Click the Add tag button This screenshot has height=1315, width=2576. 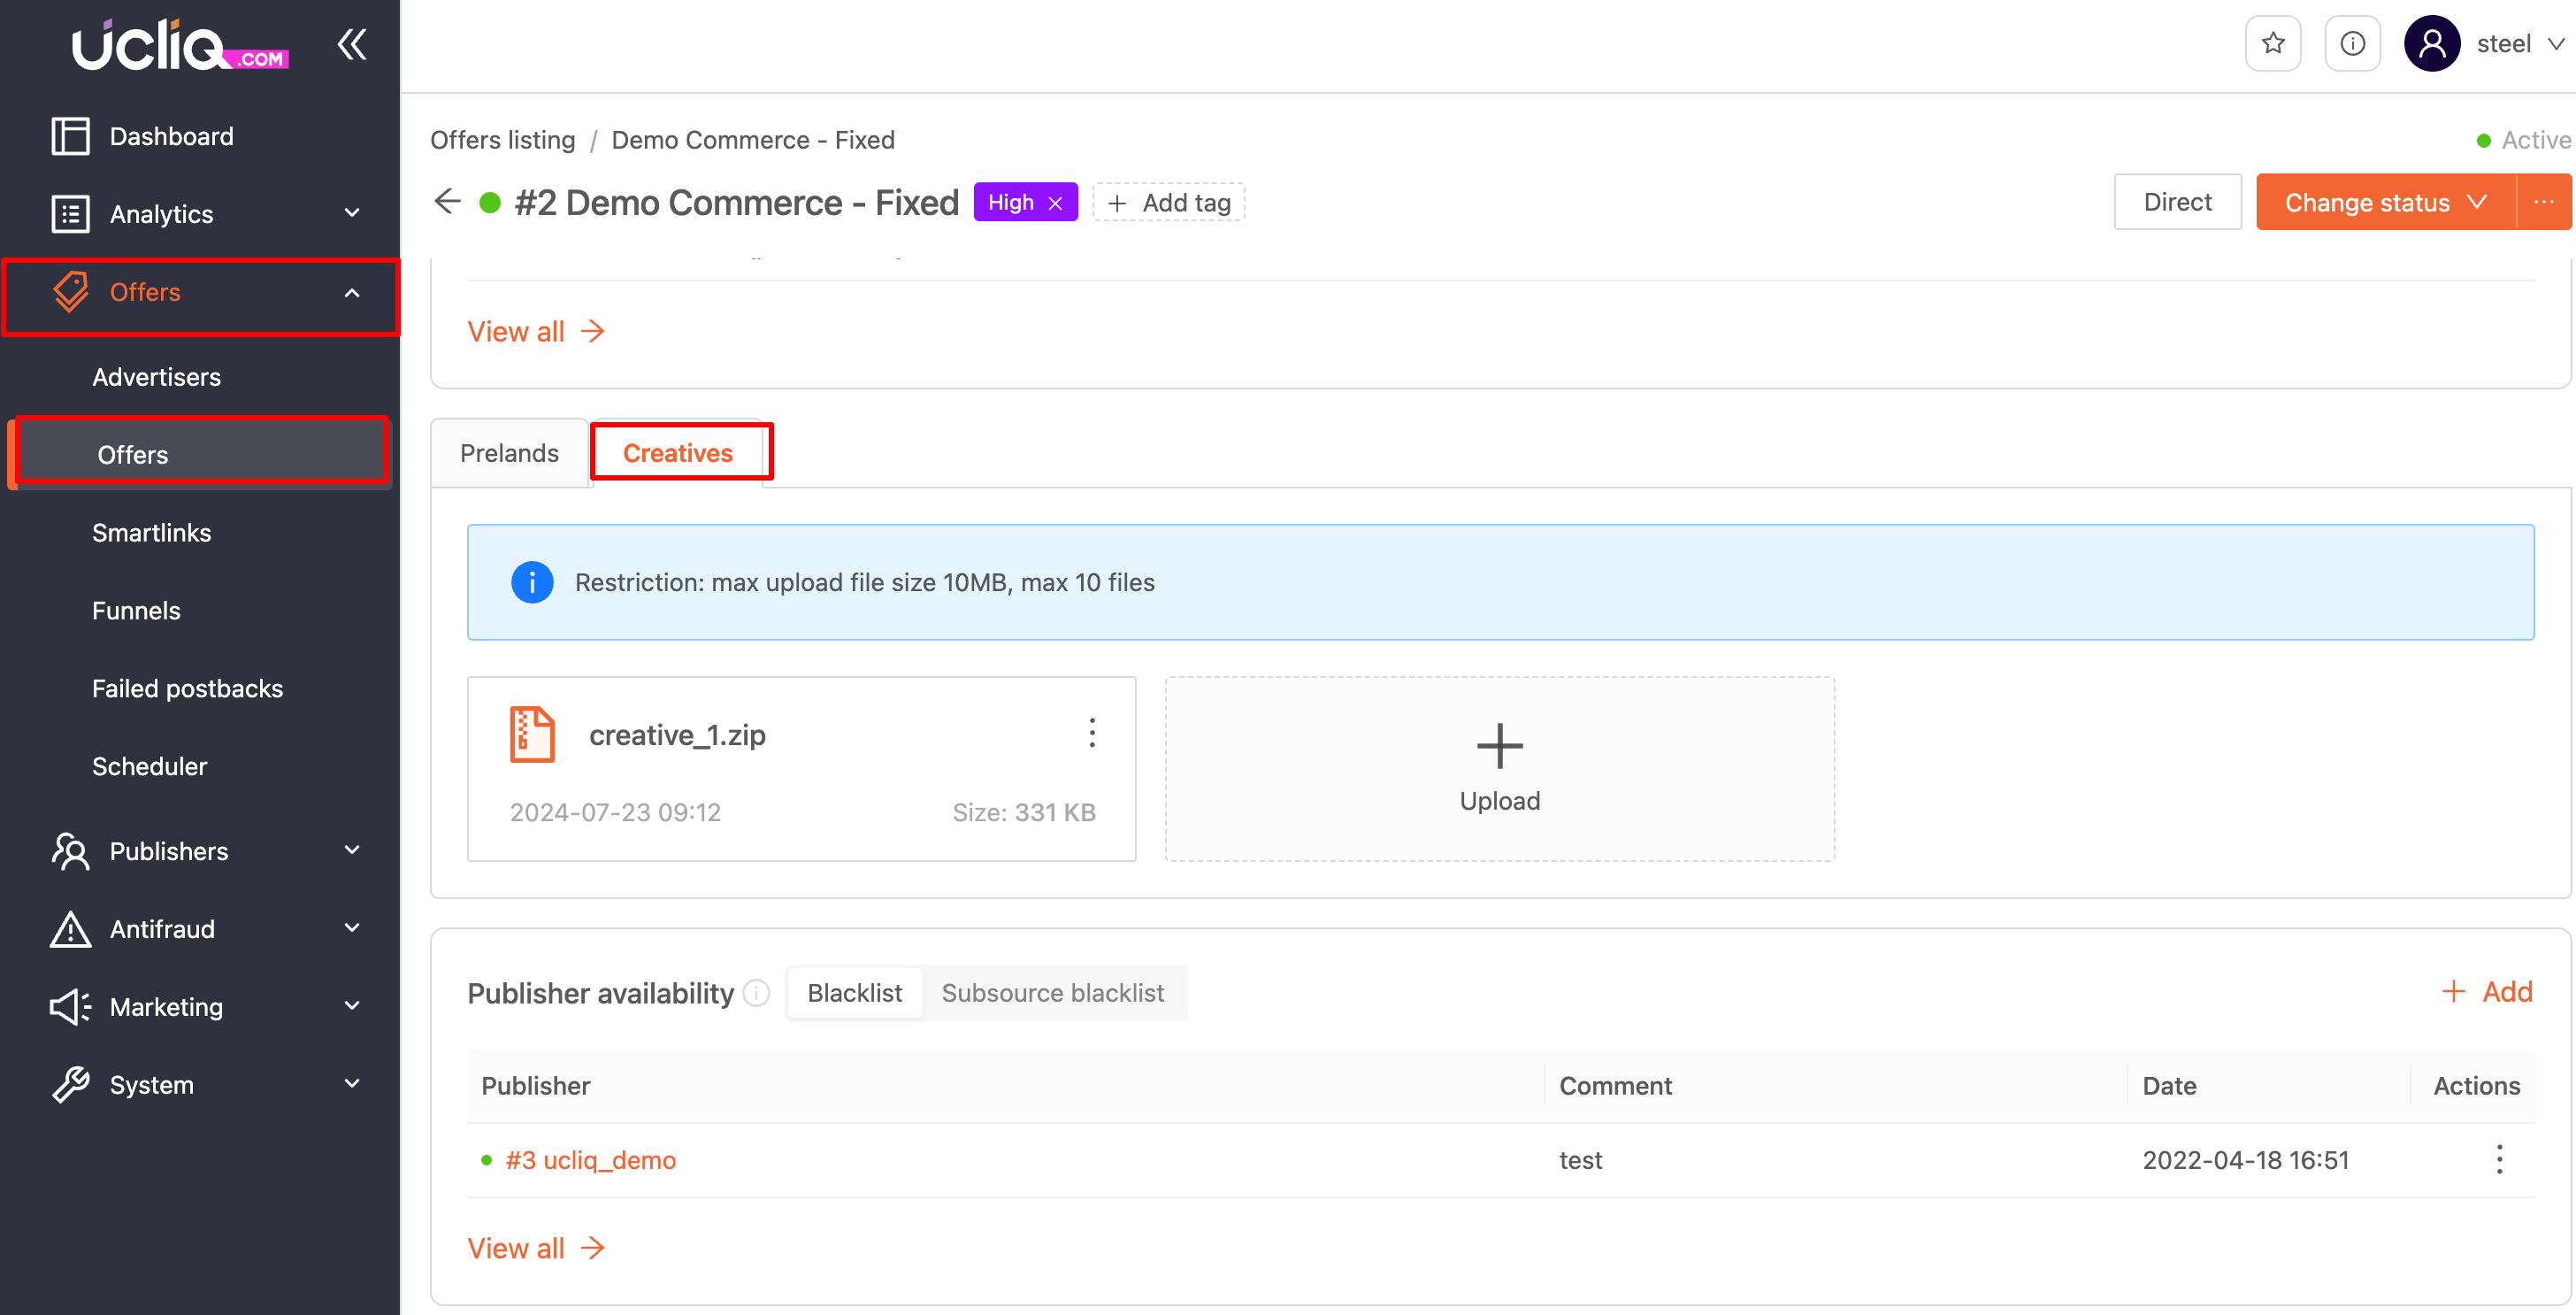coord(1169,203)
